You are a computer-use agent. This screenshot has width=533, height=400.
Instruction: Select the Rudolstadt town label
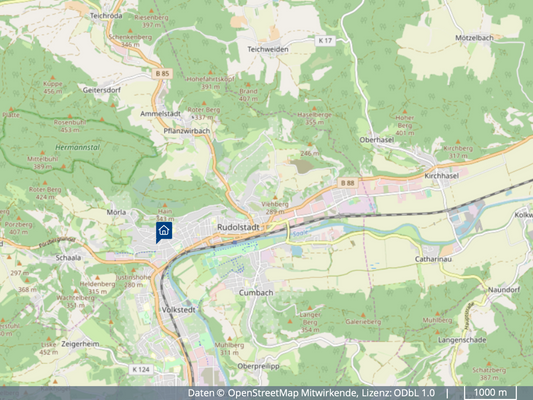click(x=238, y=227)
